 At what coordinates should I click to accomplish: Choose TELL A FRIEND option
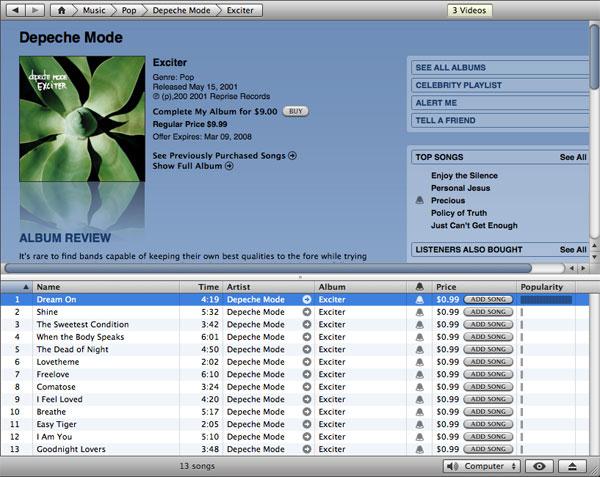click(500, 120)
